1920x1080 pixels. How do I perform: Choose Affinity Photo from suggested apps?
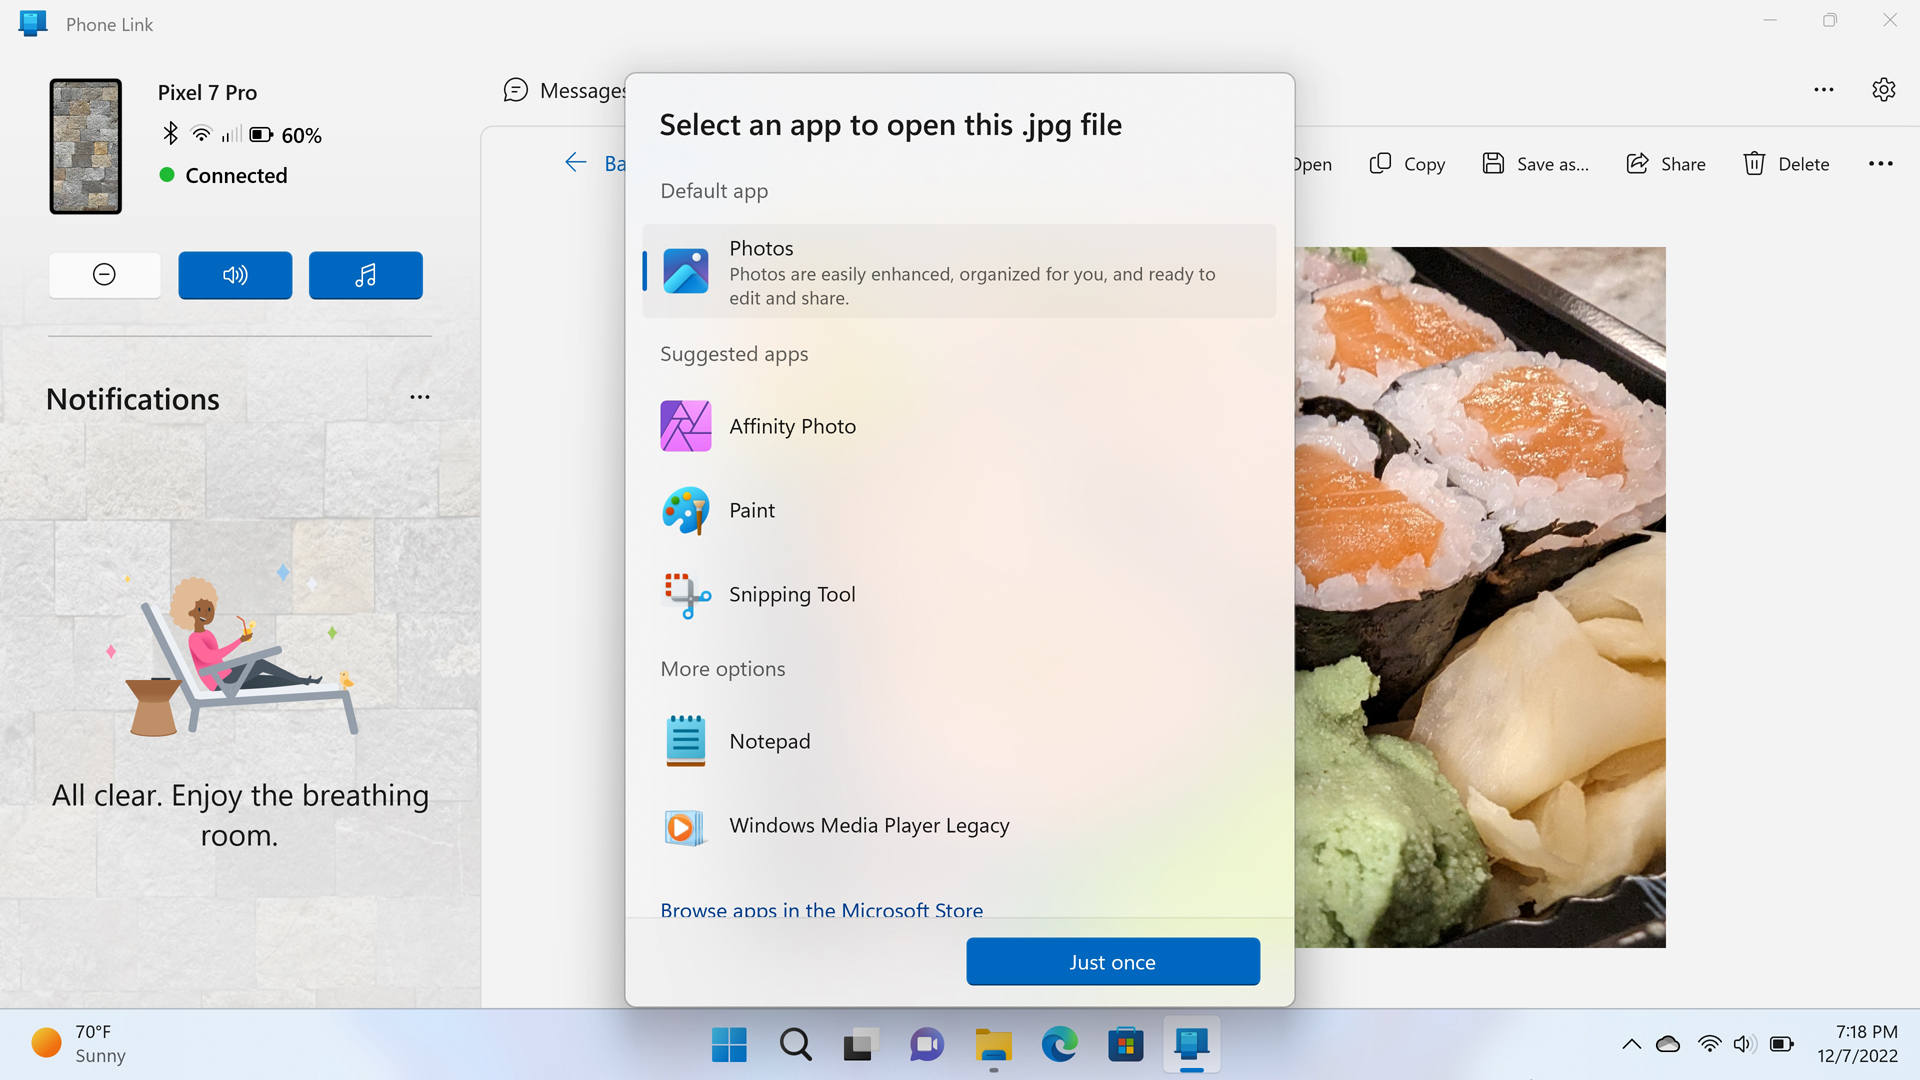[792, 426]
